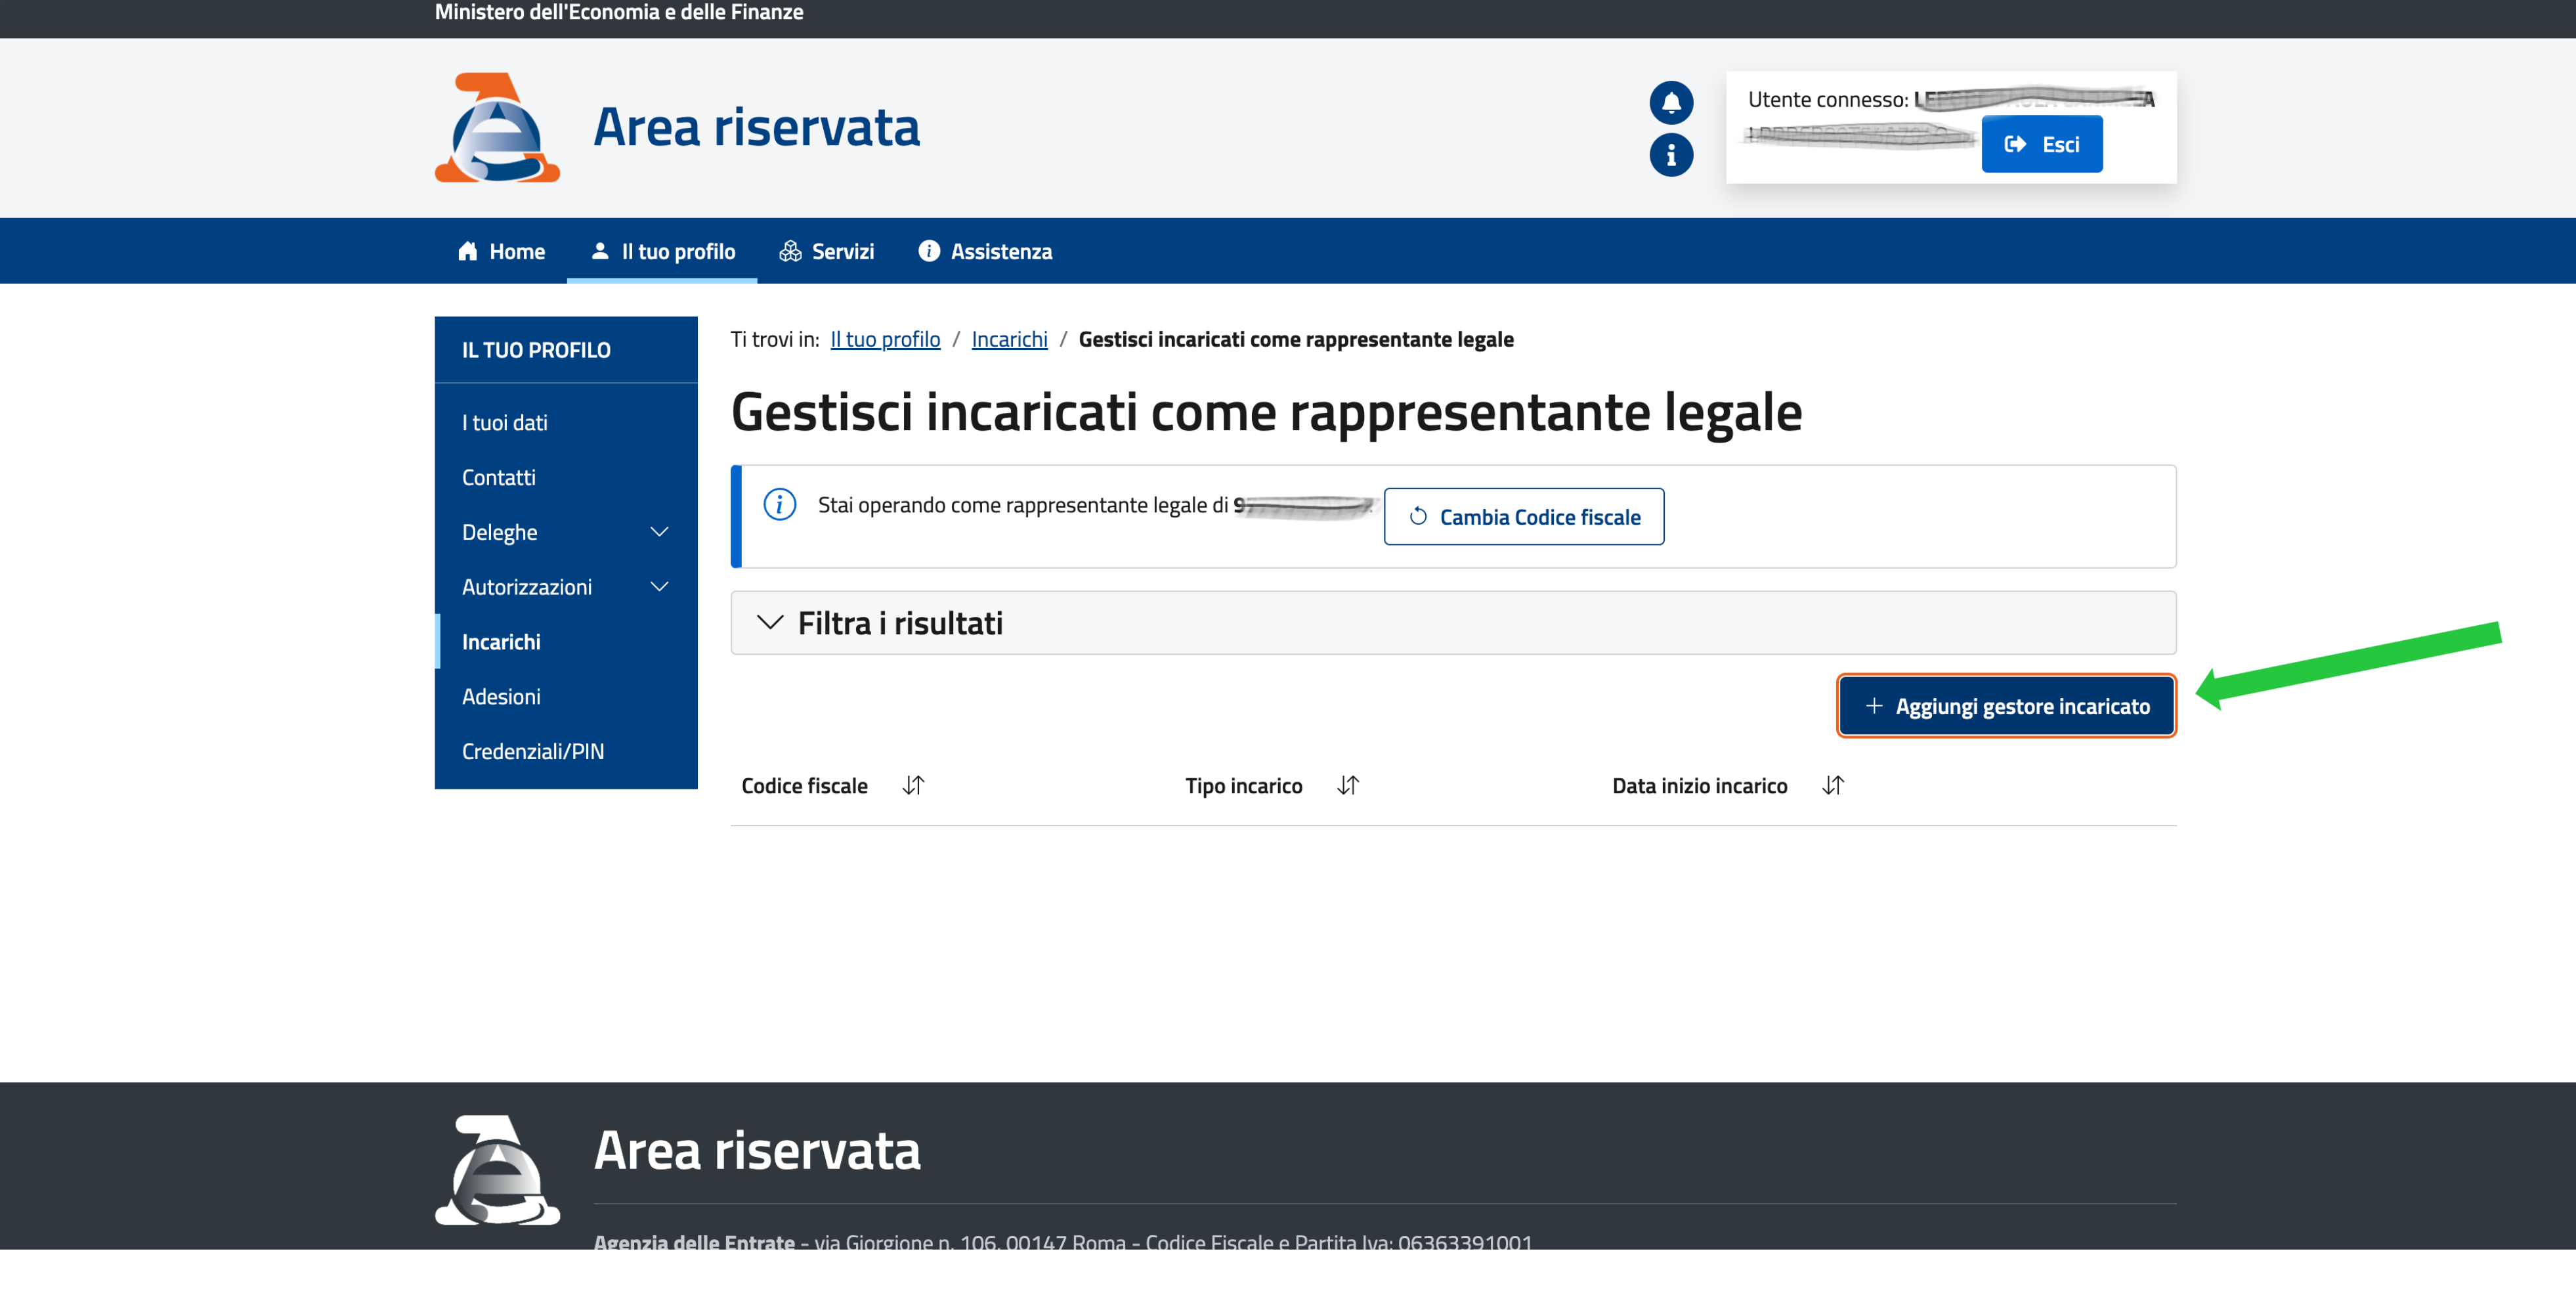The width and height of the screenshot is (2576, 1316).
Task: Click info icon in representative notice
Action: pos(779,504)
